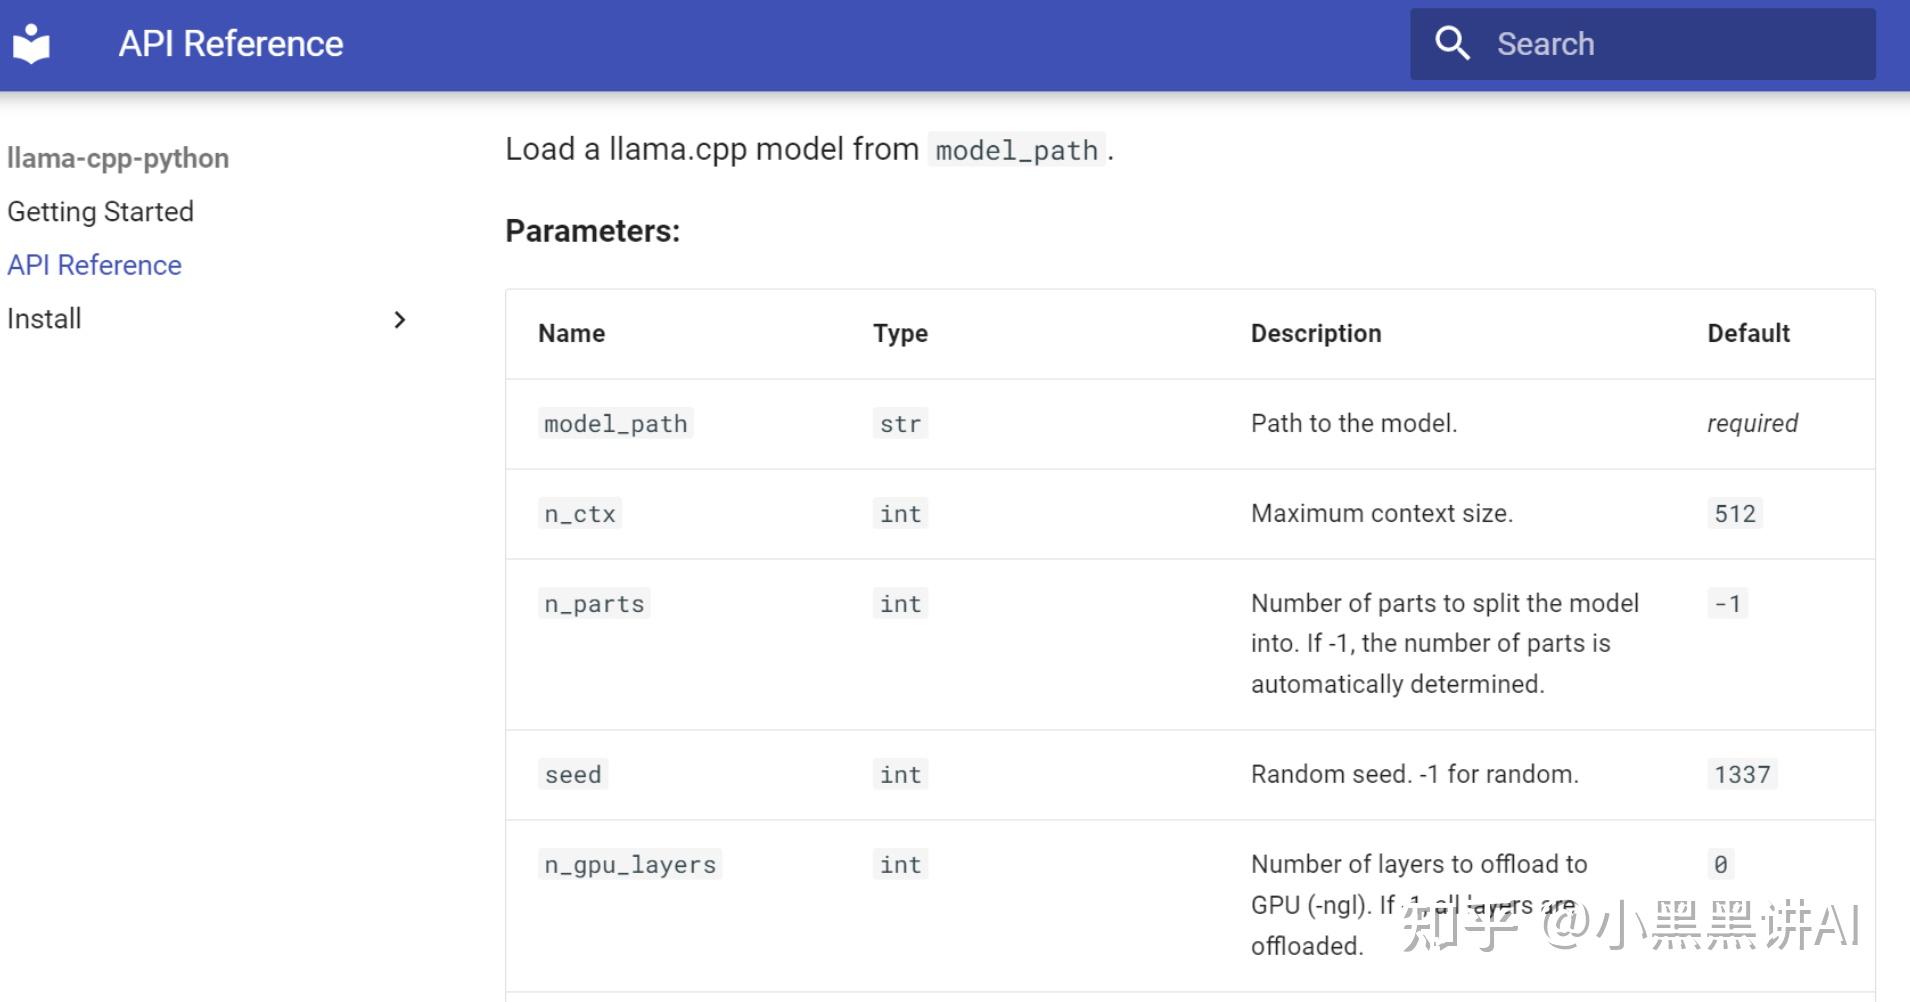Click the n_parts parameter code label

coord(594,604)
